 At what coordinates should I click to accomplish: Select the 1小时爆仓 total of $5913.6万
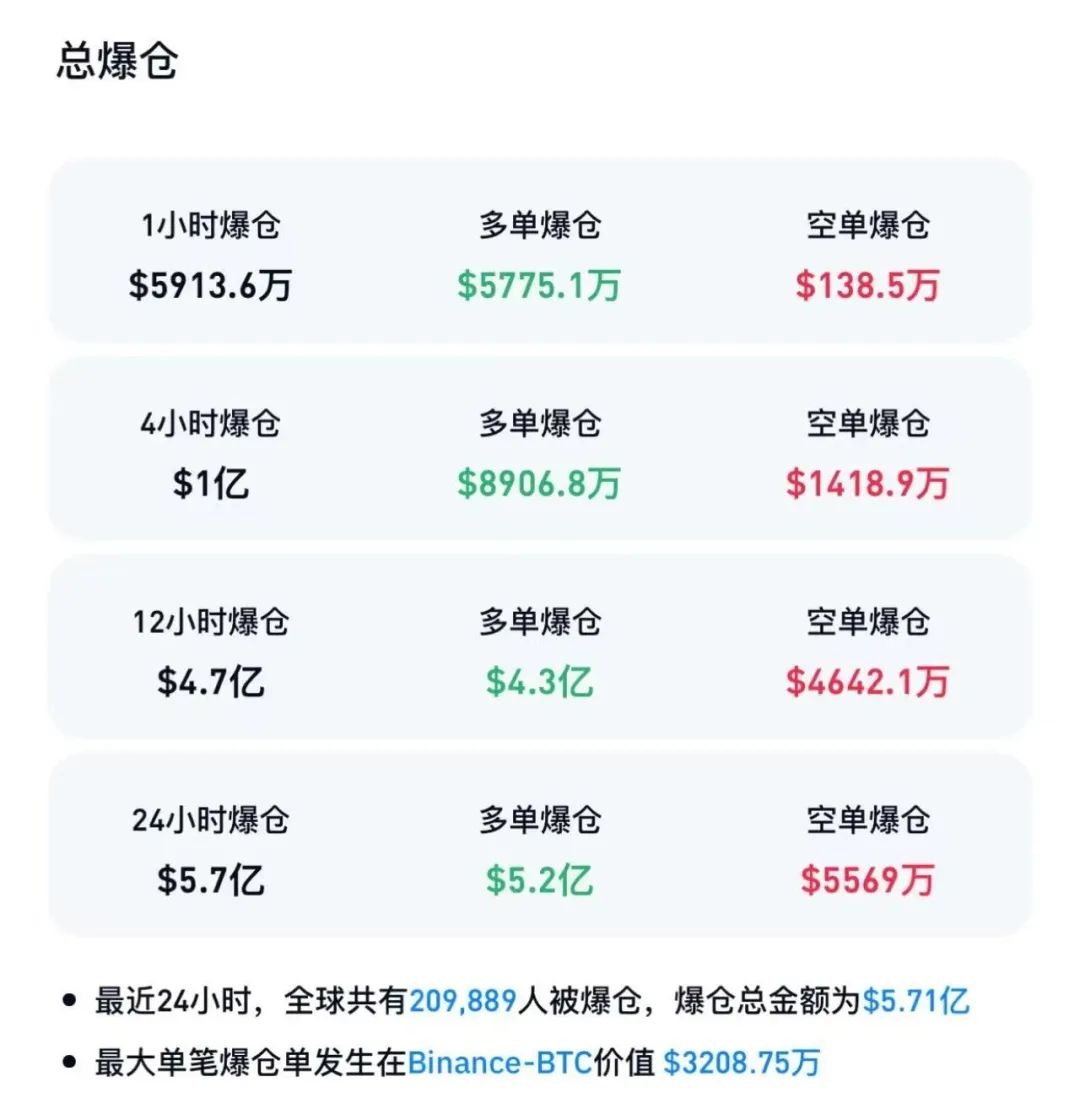[210, 286]
